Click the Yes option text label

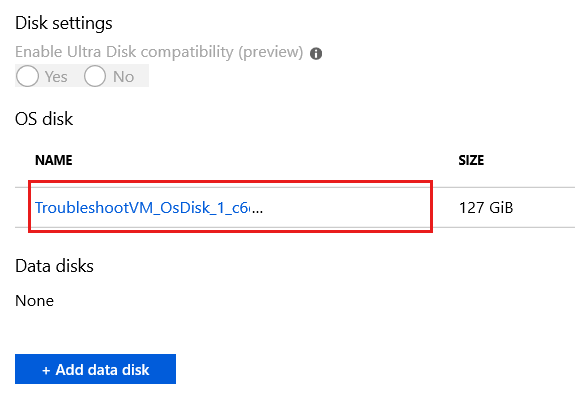[x=56, y=77]
